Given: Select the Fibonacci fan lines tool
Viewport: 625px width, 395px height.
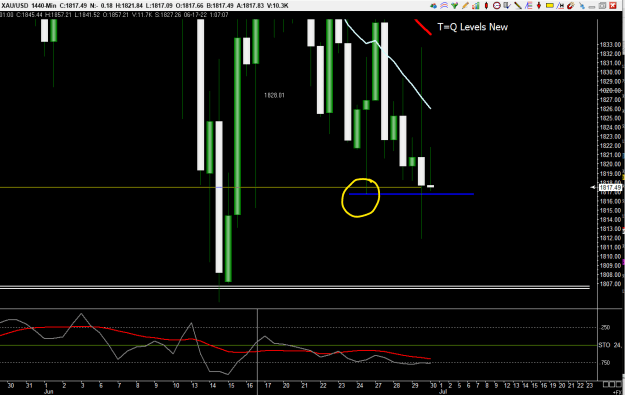Looking at the screenshot, I should [x=529, y=6].
